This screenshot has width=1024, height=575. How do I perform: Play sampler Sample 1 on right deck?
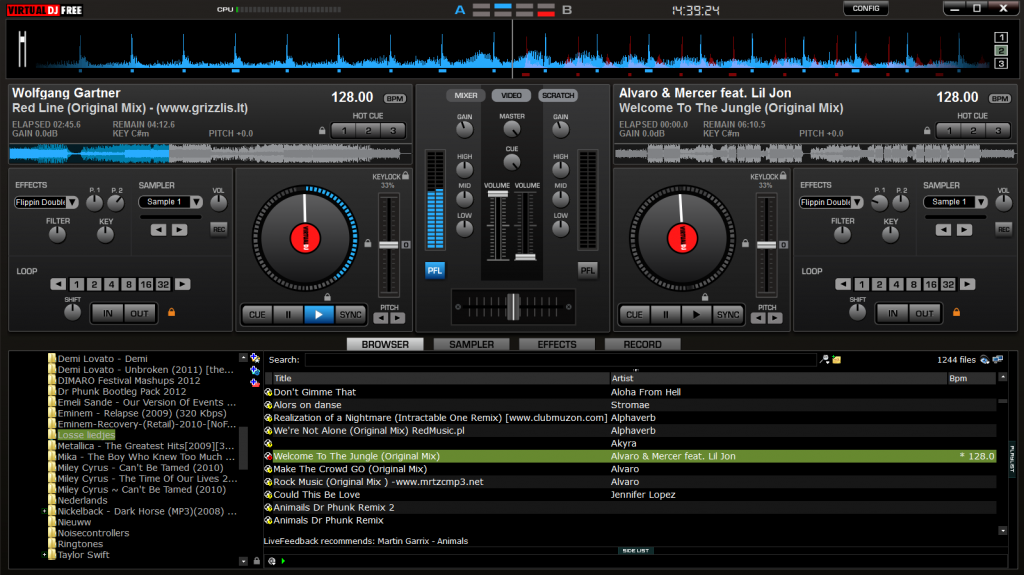pos(965,229)
